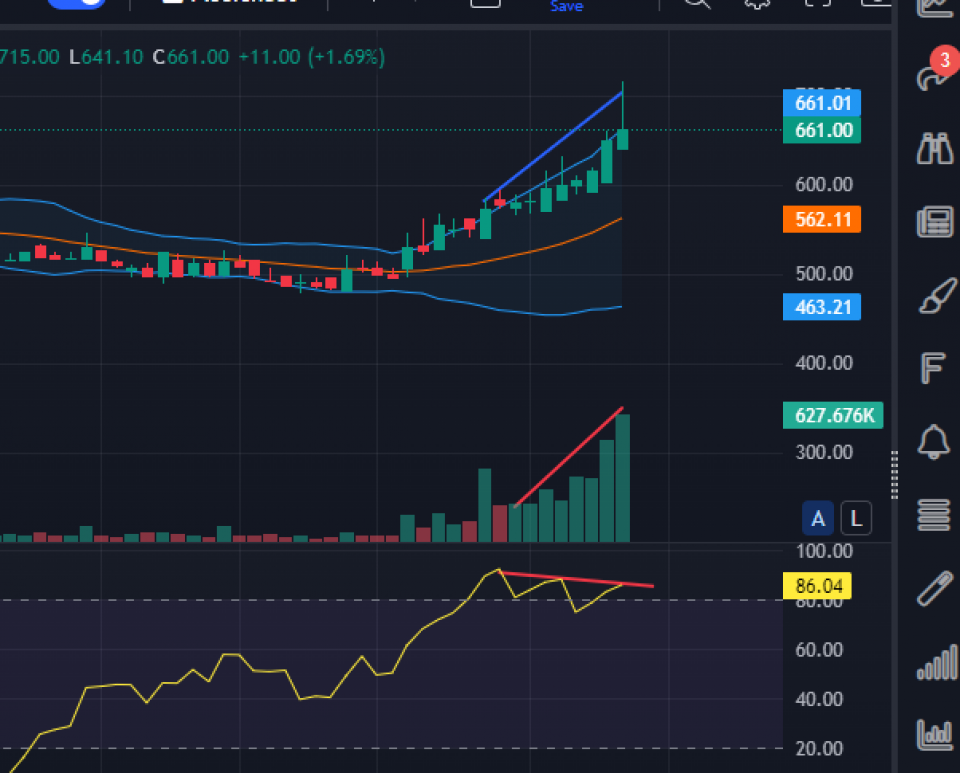This screenshot has height=773, width=960.
Task: Click the F icon in right sidebar
Action: point(933,368)
